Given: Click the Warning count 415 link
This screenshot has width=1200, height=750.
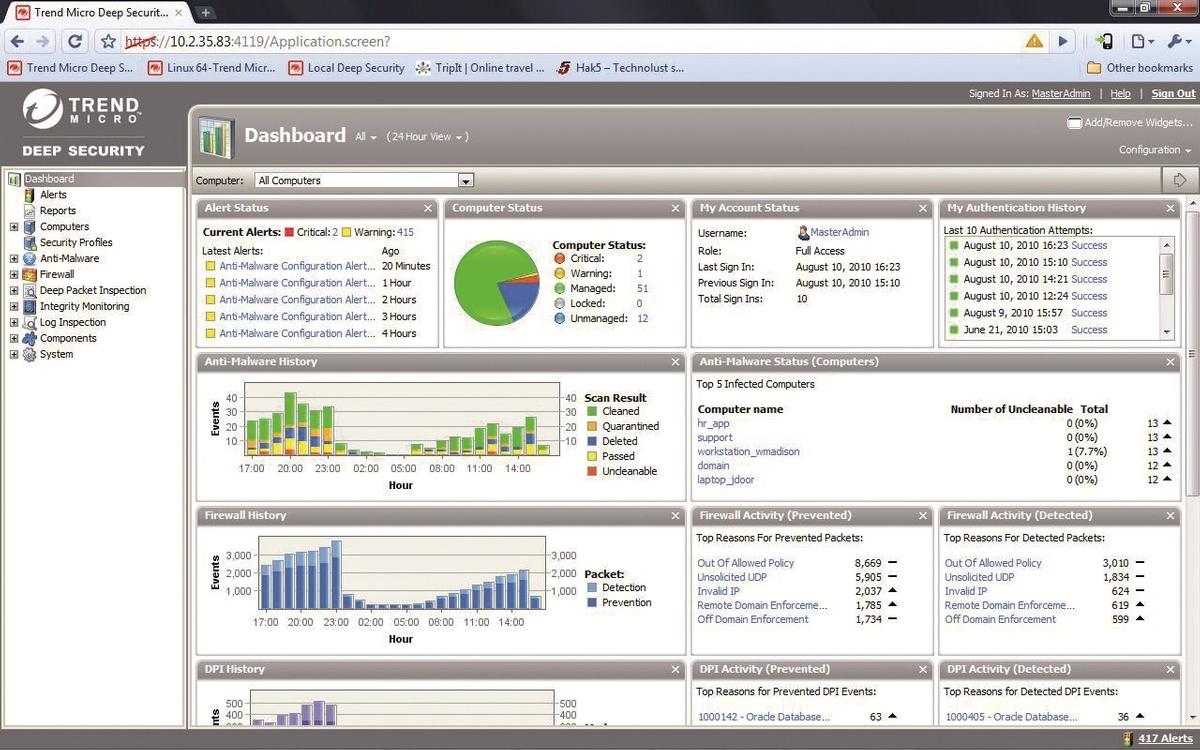Looking at the screenshot, I should coord(405,233).
